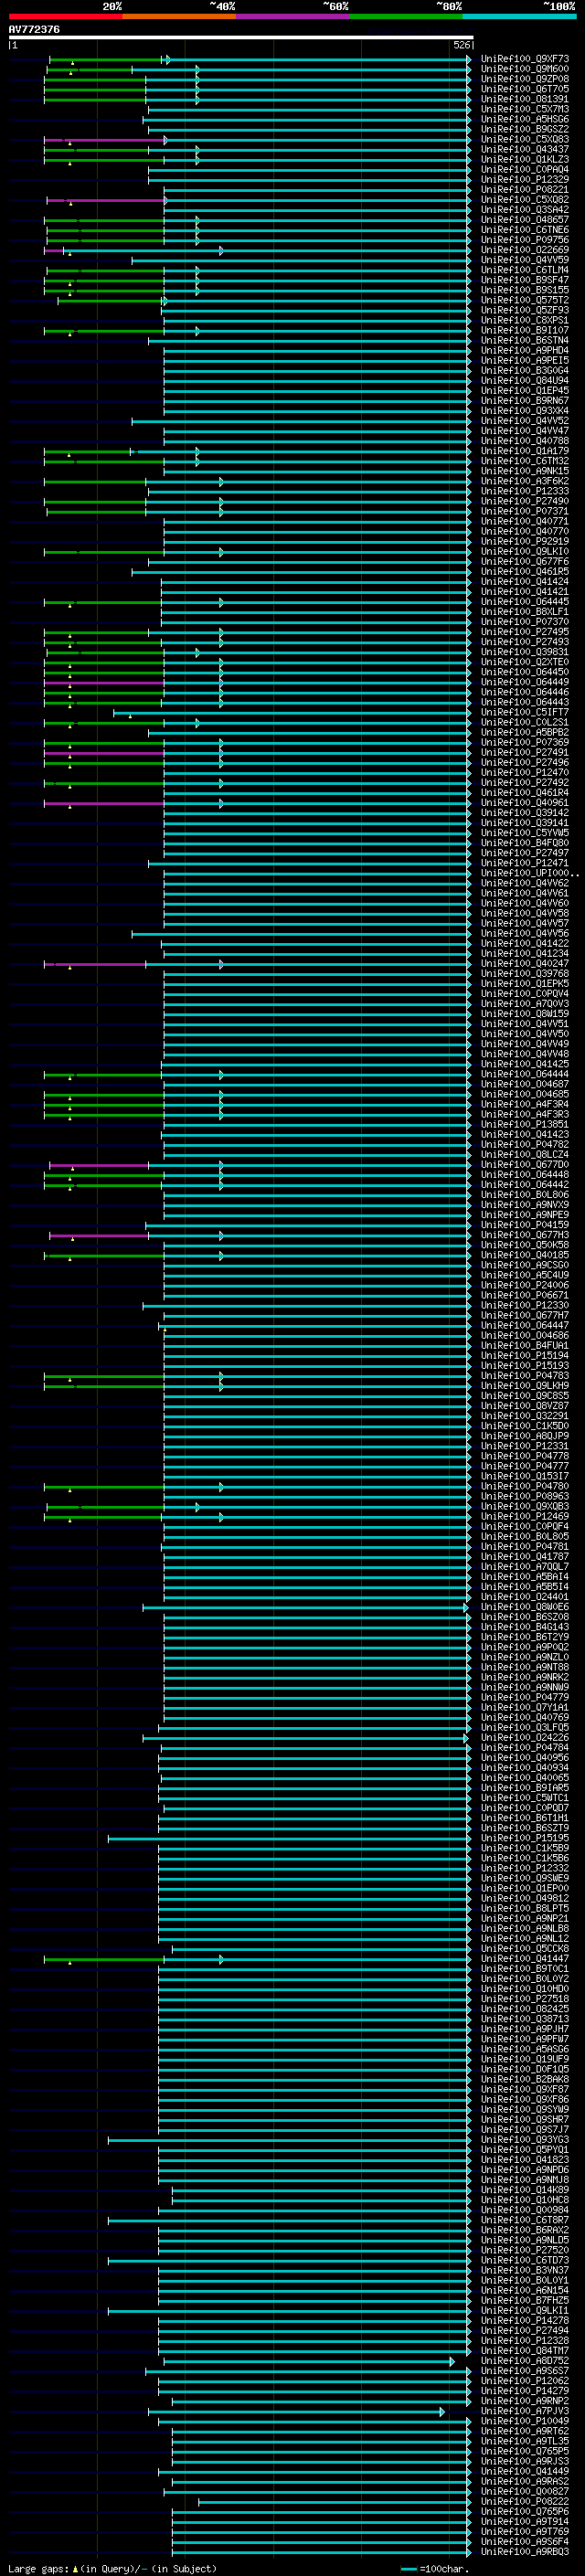Click the green ~80% identity legend bar

click(x=406, y=16)
